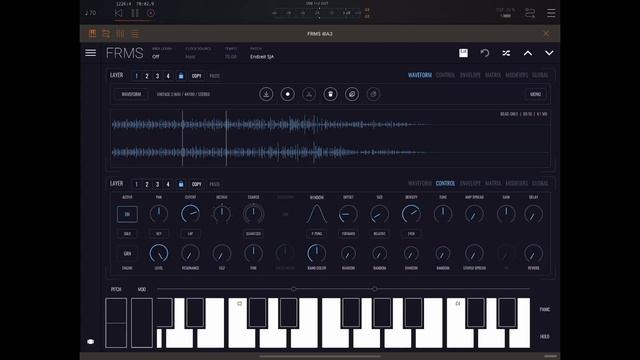Toggle the layer Active ON button
Image resolution: width=640 pixels, height=360 pixels.
click(127, 214)
